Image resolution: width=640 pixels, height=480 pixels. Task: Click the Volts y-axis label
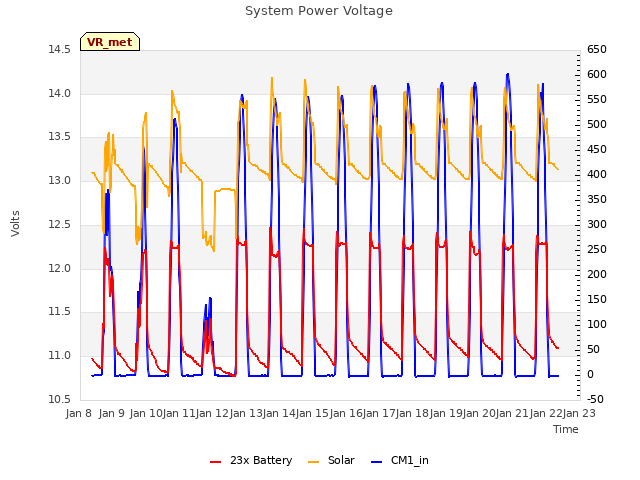pyautogui.click(x=15, y=223)
